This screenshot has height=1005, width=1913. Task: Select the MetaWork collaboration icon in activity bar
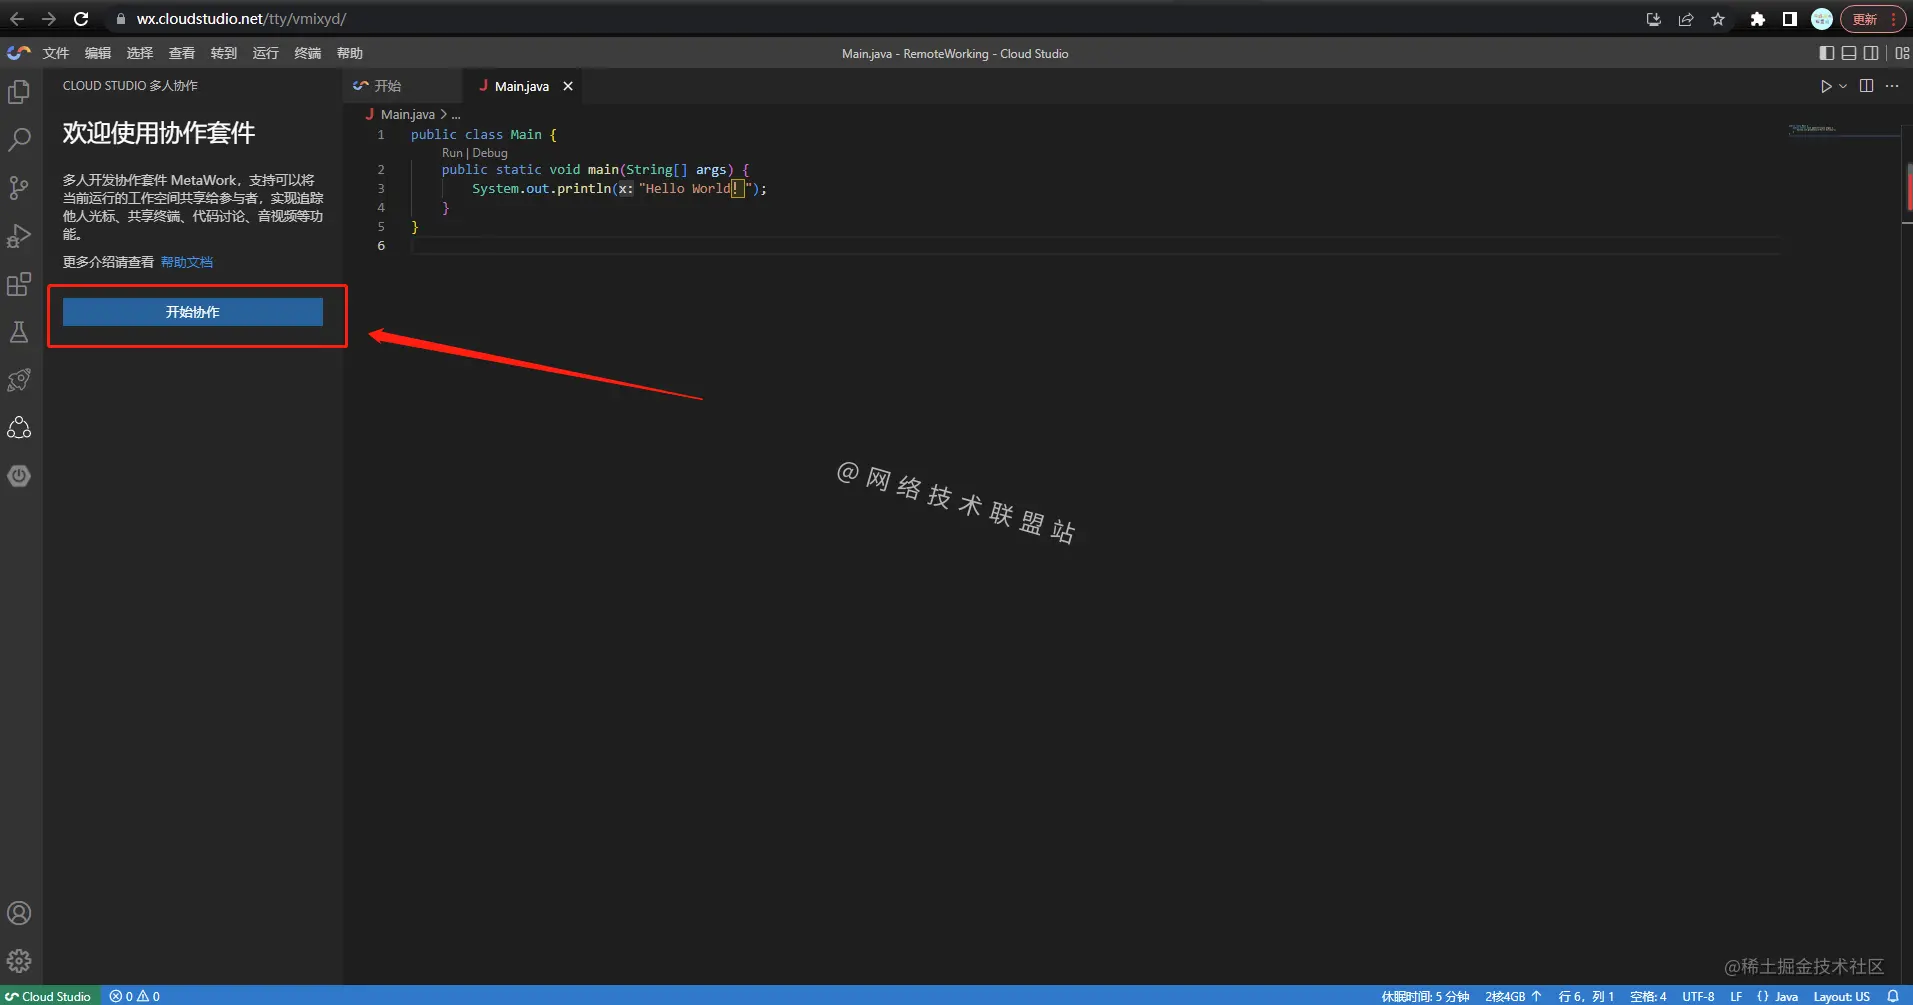[x=19, y=428]
